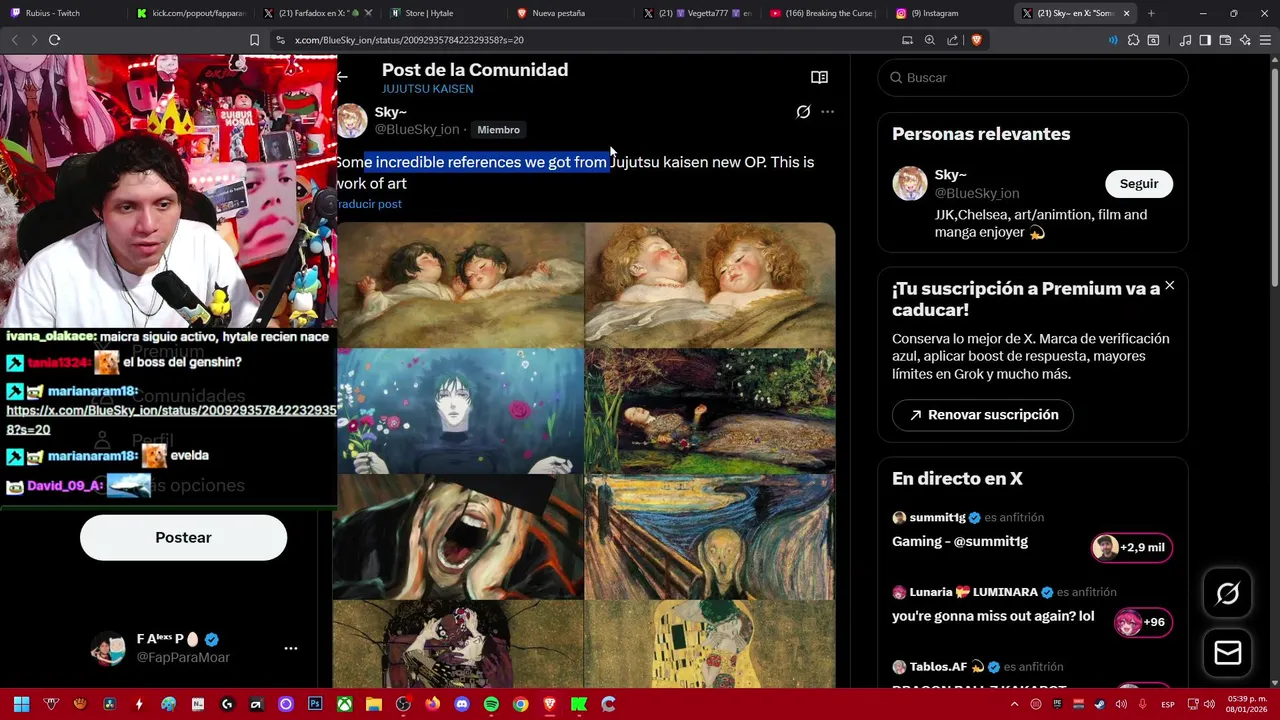Open Sky~'s post avatar
The height and width of the screenshot is (720, 1280).
coord(351,120)
